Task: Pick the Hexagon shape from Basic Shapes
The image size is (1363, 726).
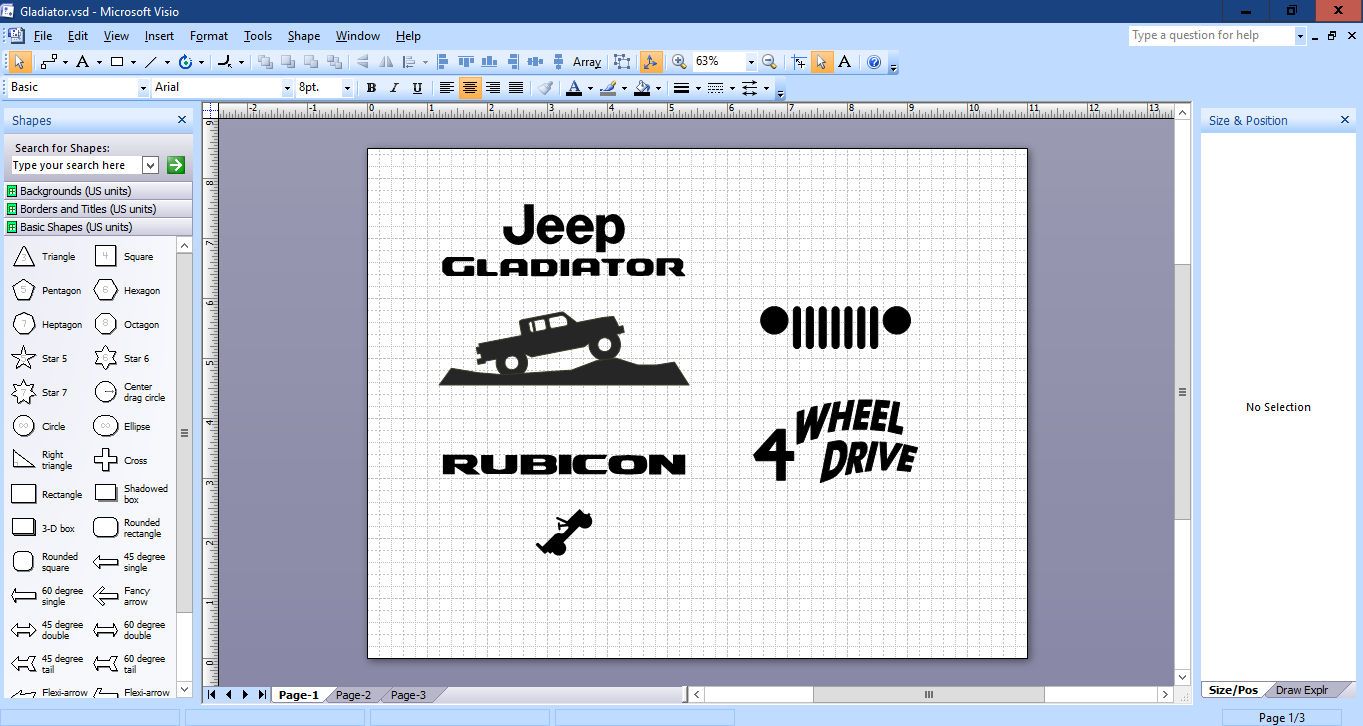Action: point(106,291)
